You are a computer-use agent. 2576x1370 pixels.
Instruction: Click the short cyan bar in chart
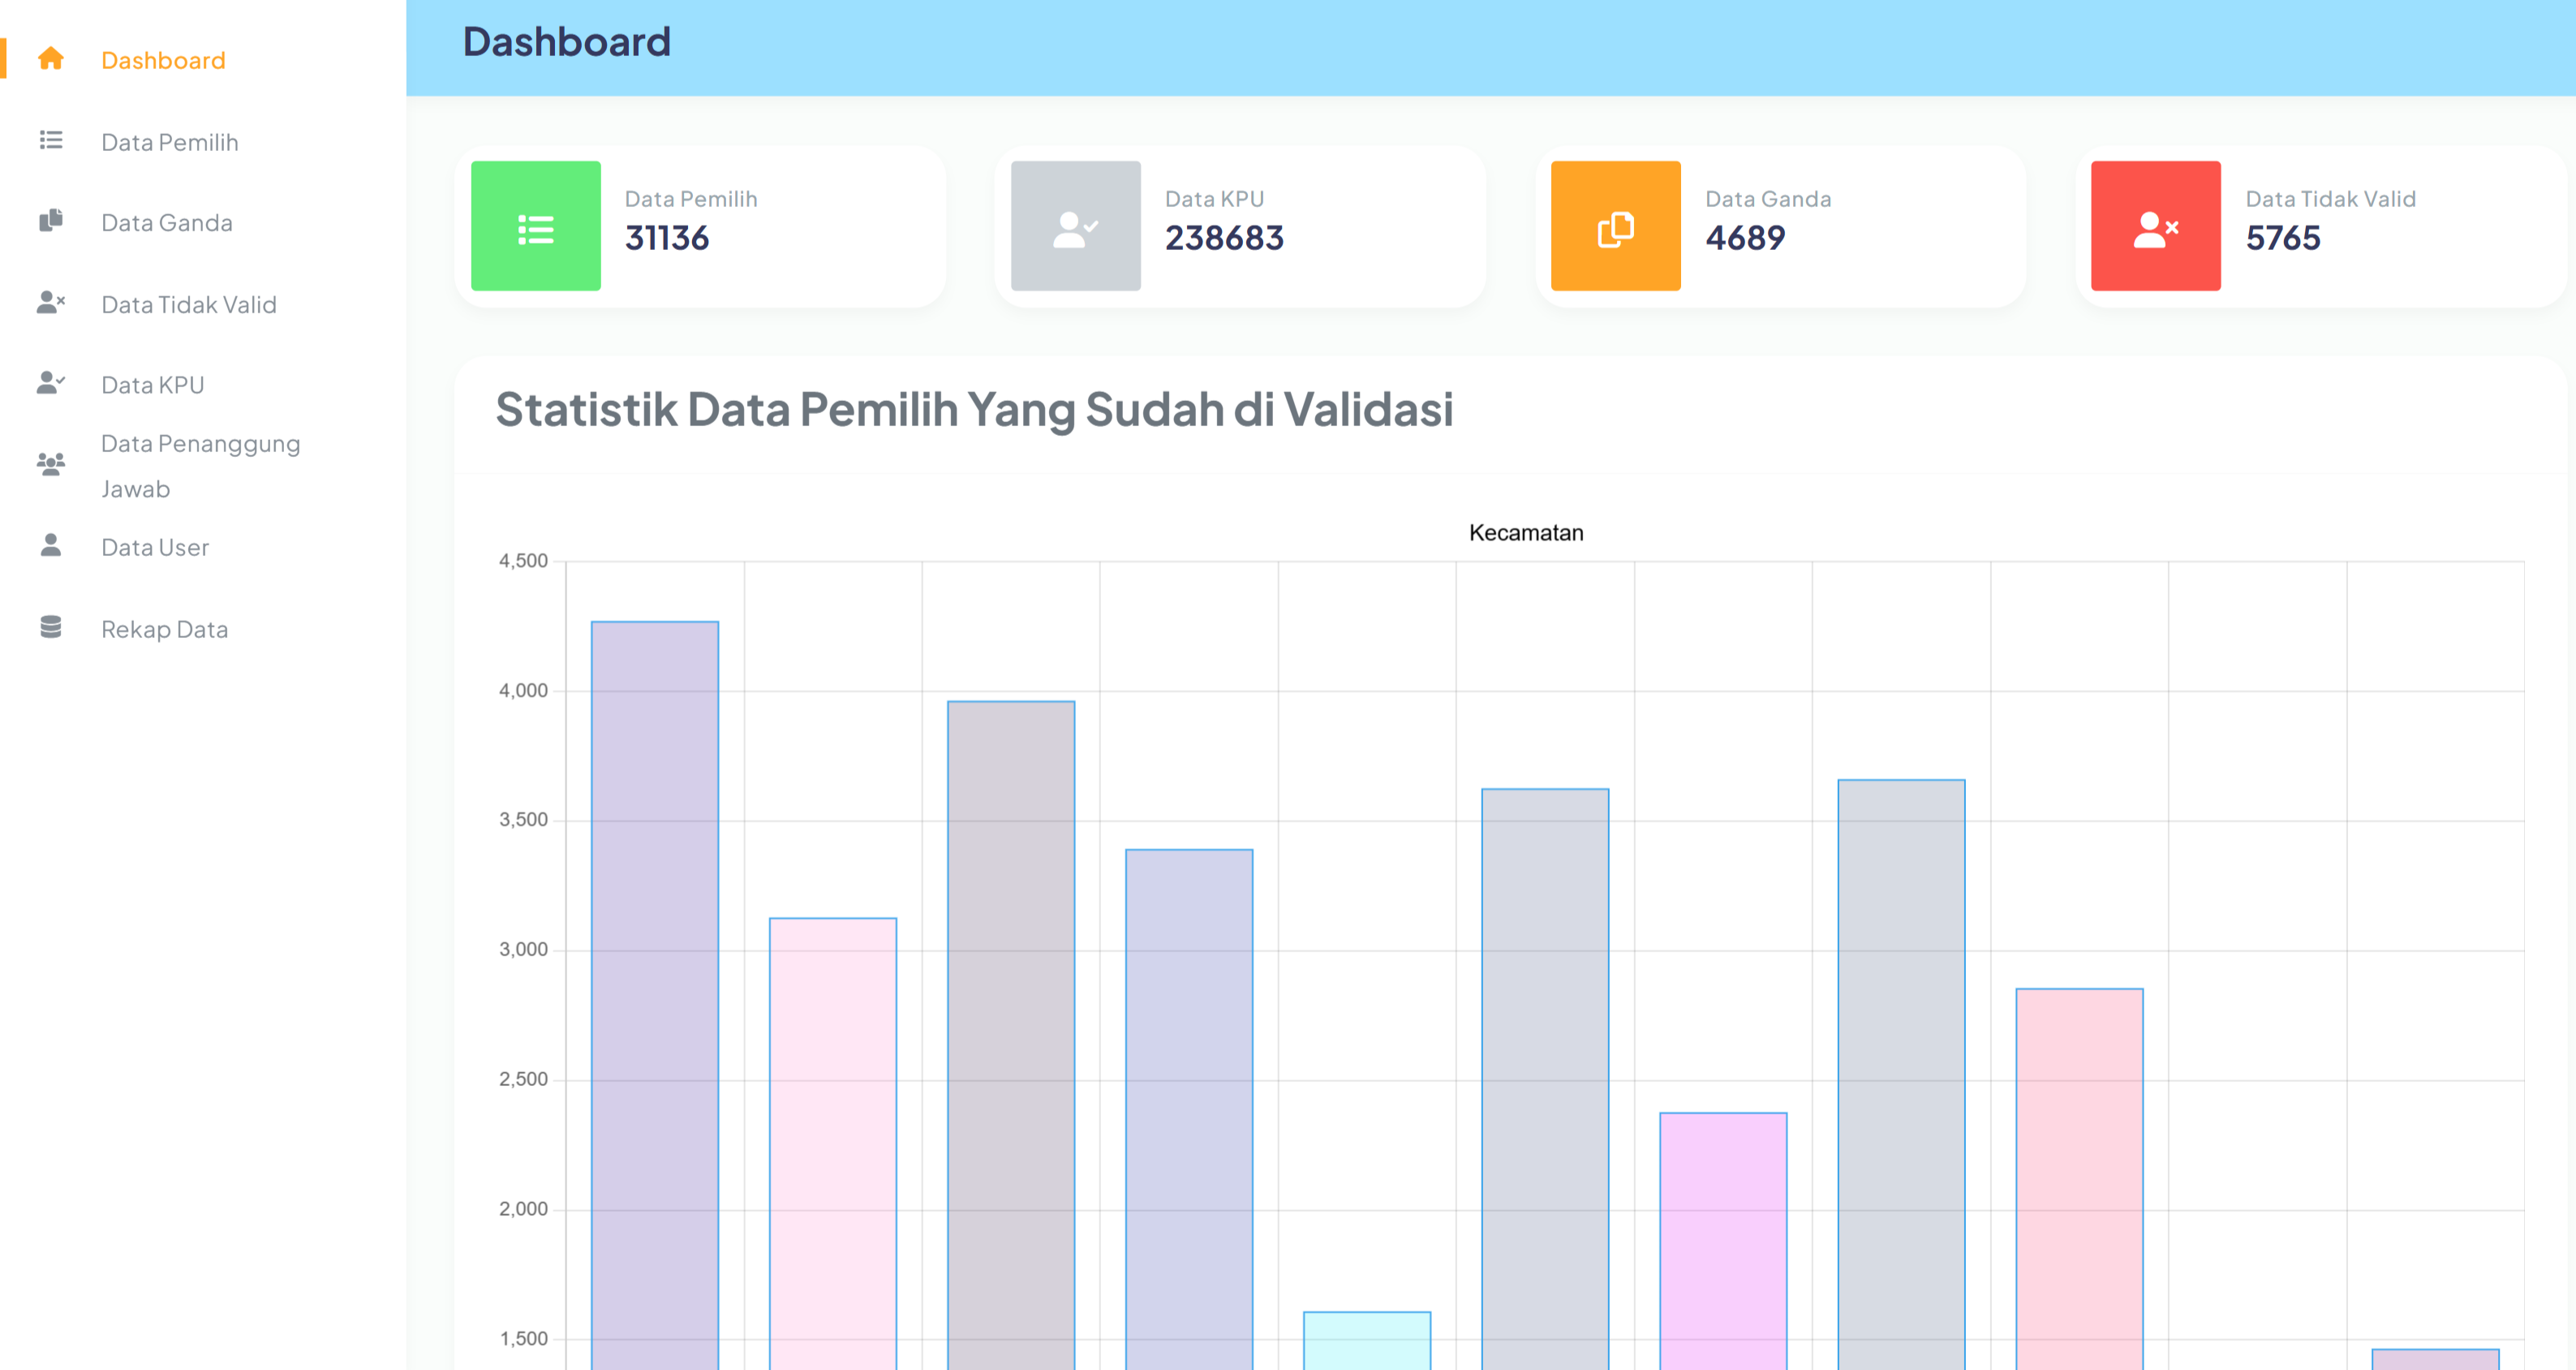(x=1367, y=1340)
